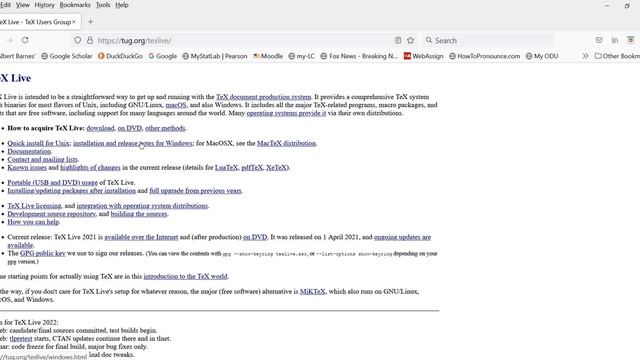640x360 pixels.
Task: Open full upgrade from previous years link
Action: [x=195, y=191]
